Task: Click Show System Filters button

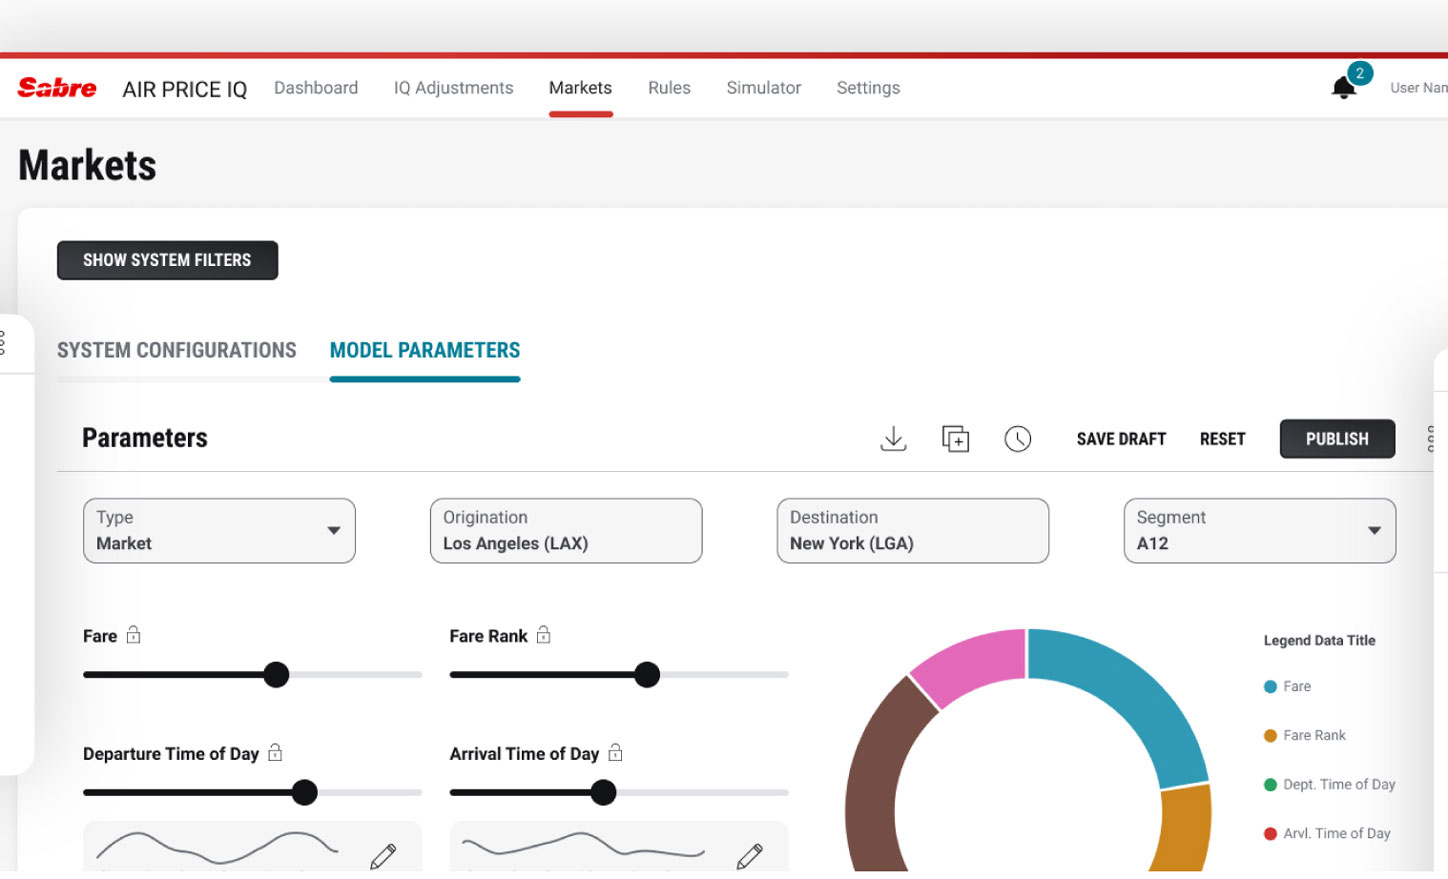Action: 167,260
